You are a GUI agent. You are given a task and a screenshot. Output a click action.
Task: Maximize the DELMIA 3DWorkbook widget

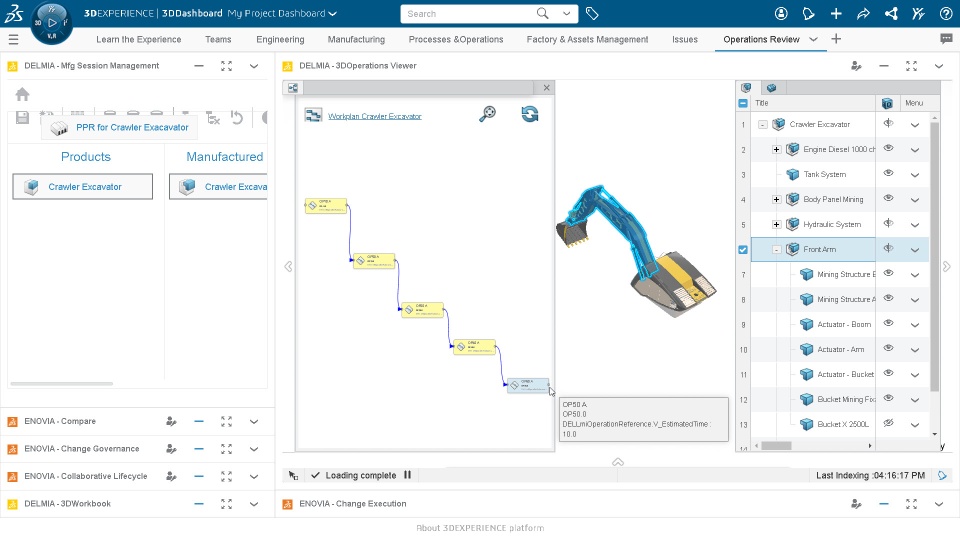(x=227, y=504)
